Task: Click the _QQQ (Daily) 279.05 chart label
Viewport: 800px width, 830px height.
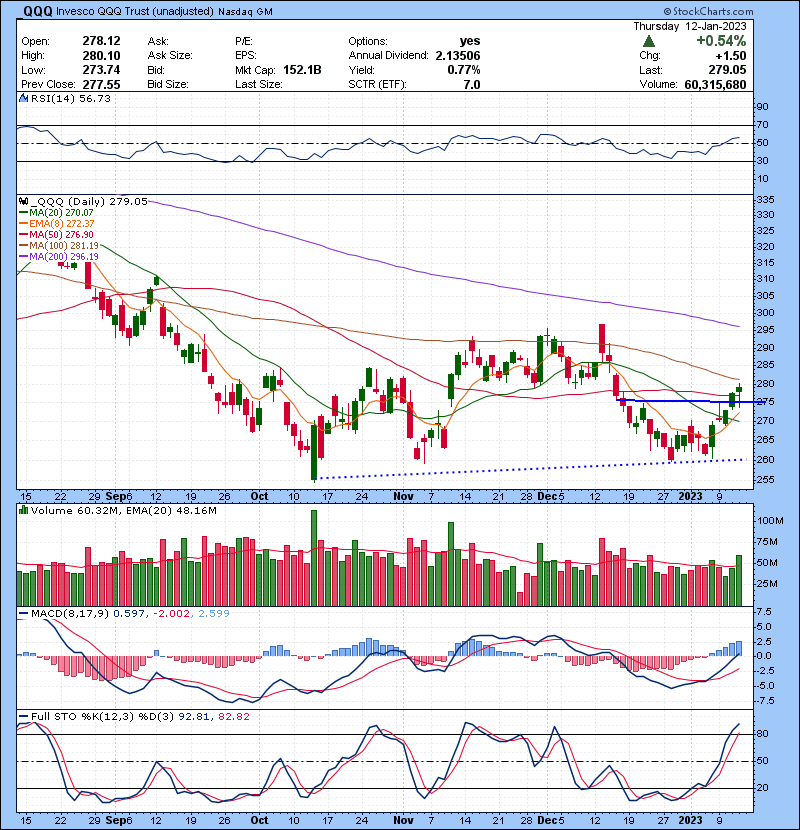Action: 88,202
